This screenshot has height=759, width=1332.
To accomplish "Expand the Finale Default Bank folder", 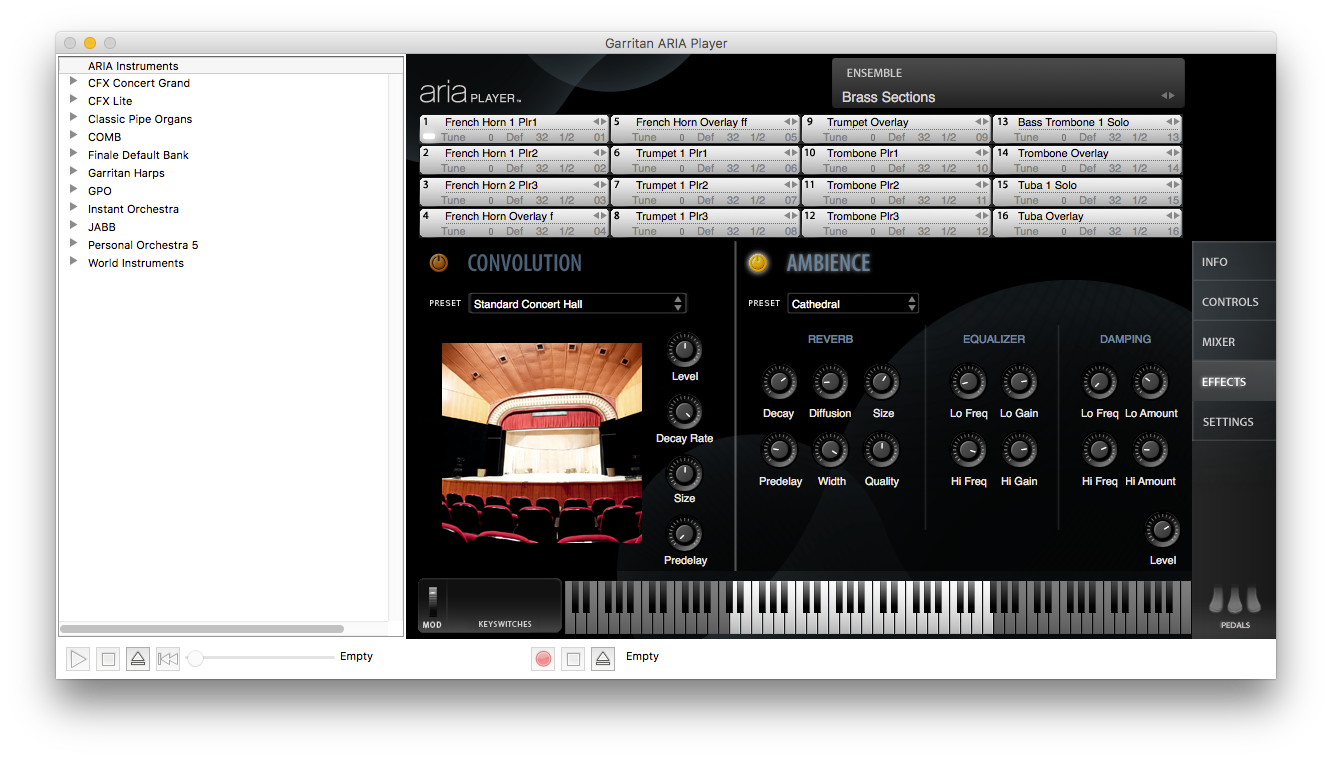I will 74,155.
